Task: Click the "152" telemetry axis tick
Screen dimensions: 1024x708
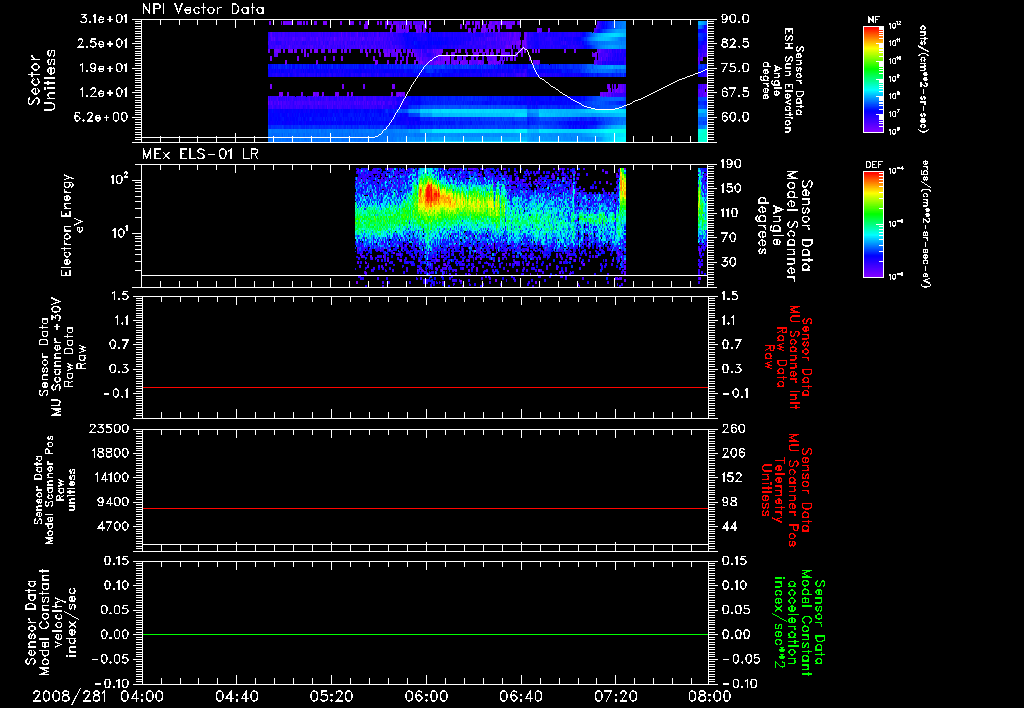Action: point(731,477)
